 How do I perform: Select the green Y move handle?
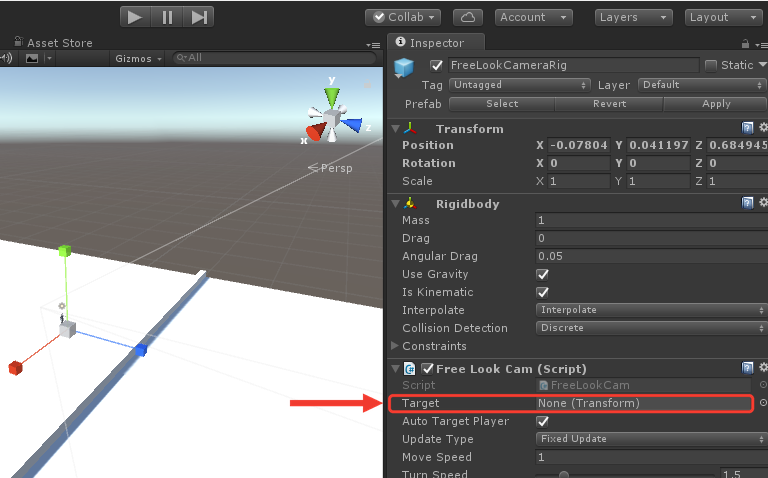65,251
